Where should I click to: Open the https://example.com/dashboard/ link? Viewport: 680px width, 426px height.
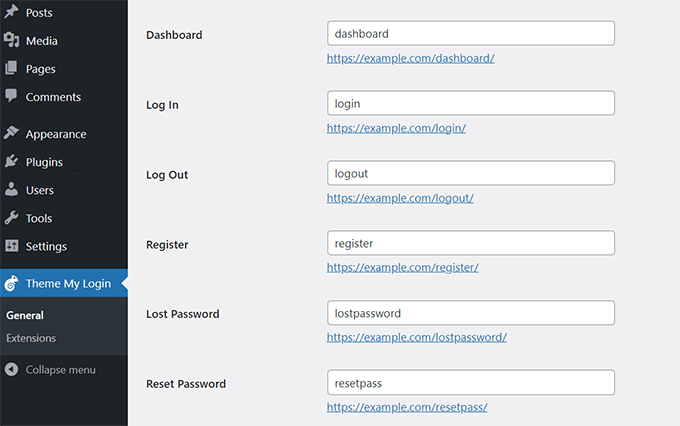(x=410, y=58)
